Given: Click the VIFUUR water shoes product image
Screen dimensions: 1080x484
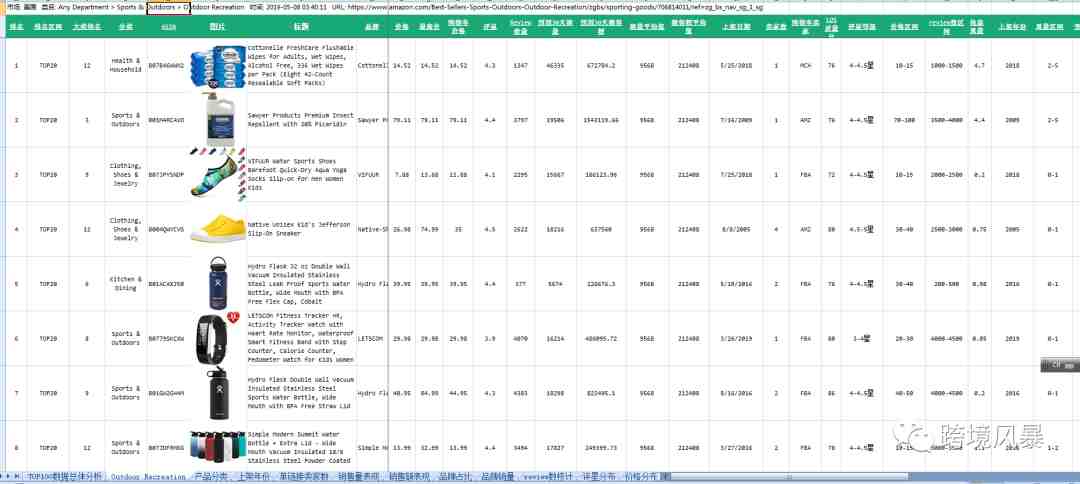Looking at the screenshot, I should pyautogui.click(x=218, y=174).
